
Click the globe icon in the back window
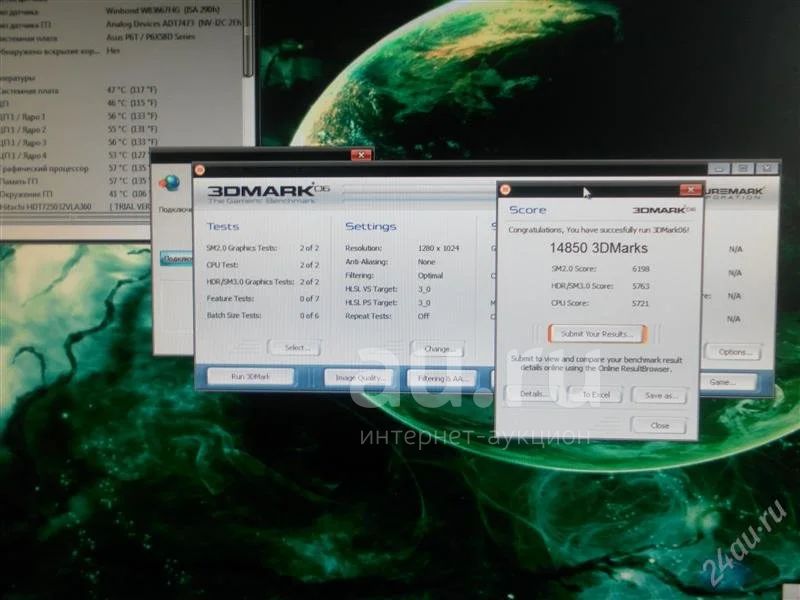pos(170,183)
